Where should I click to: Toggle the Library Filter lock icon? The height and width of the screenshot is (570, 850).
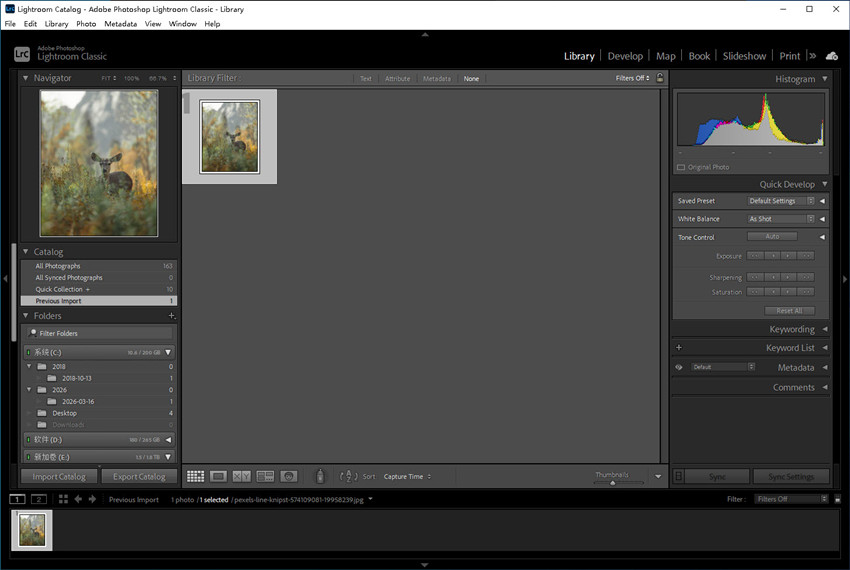pyautogui.click(x=660, y=78)
